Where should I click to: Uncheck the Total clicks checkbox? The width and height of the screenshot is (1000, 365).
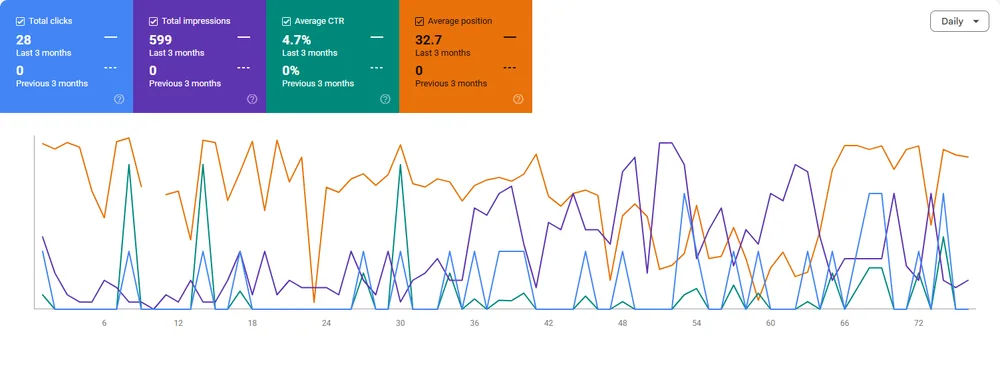pyautogui.click(x=20, y=21)
